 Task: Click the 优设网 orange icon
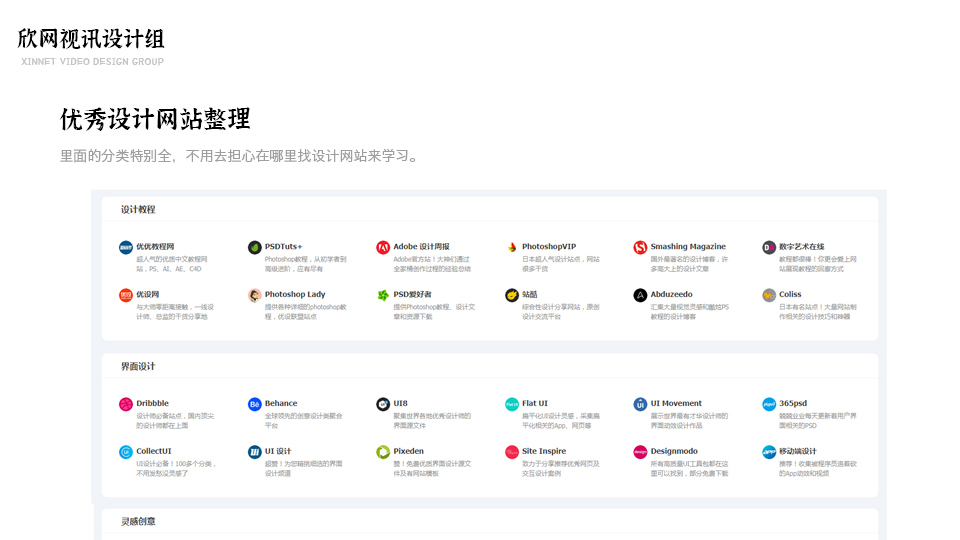tap(126, 295)
